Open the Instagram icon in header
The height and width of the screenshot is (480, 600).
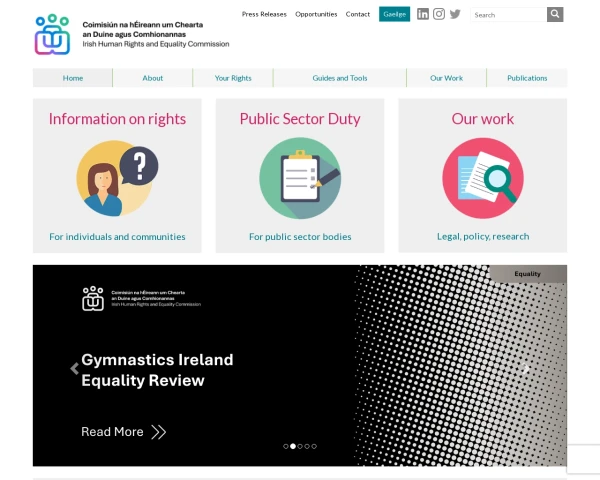439,14
